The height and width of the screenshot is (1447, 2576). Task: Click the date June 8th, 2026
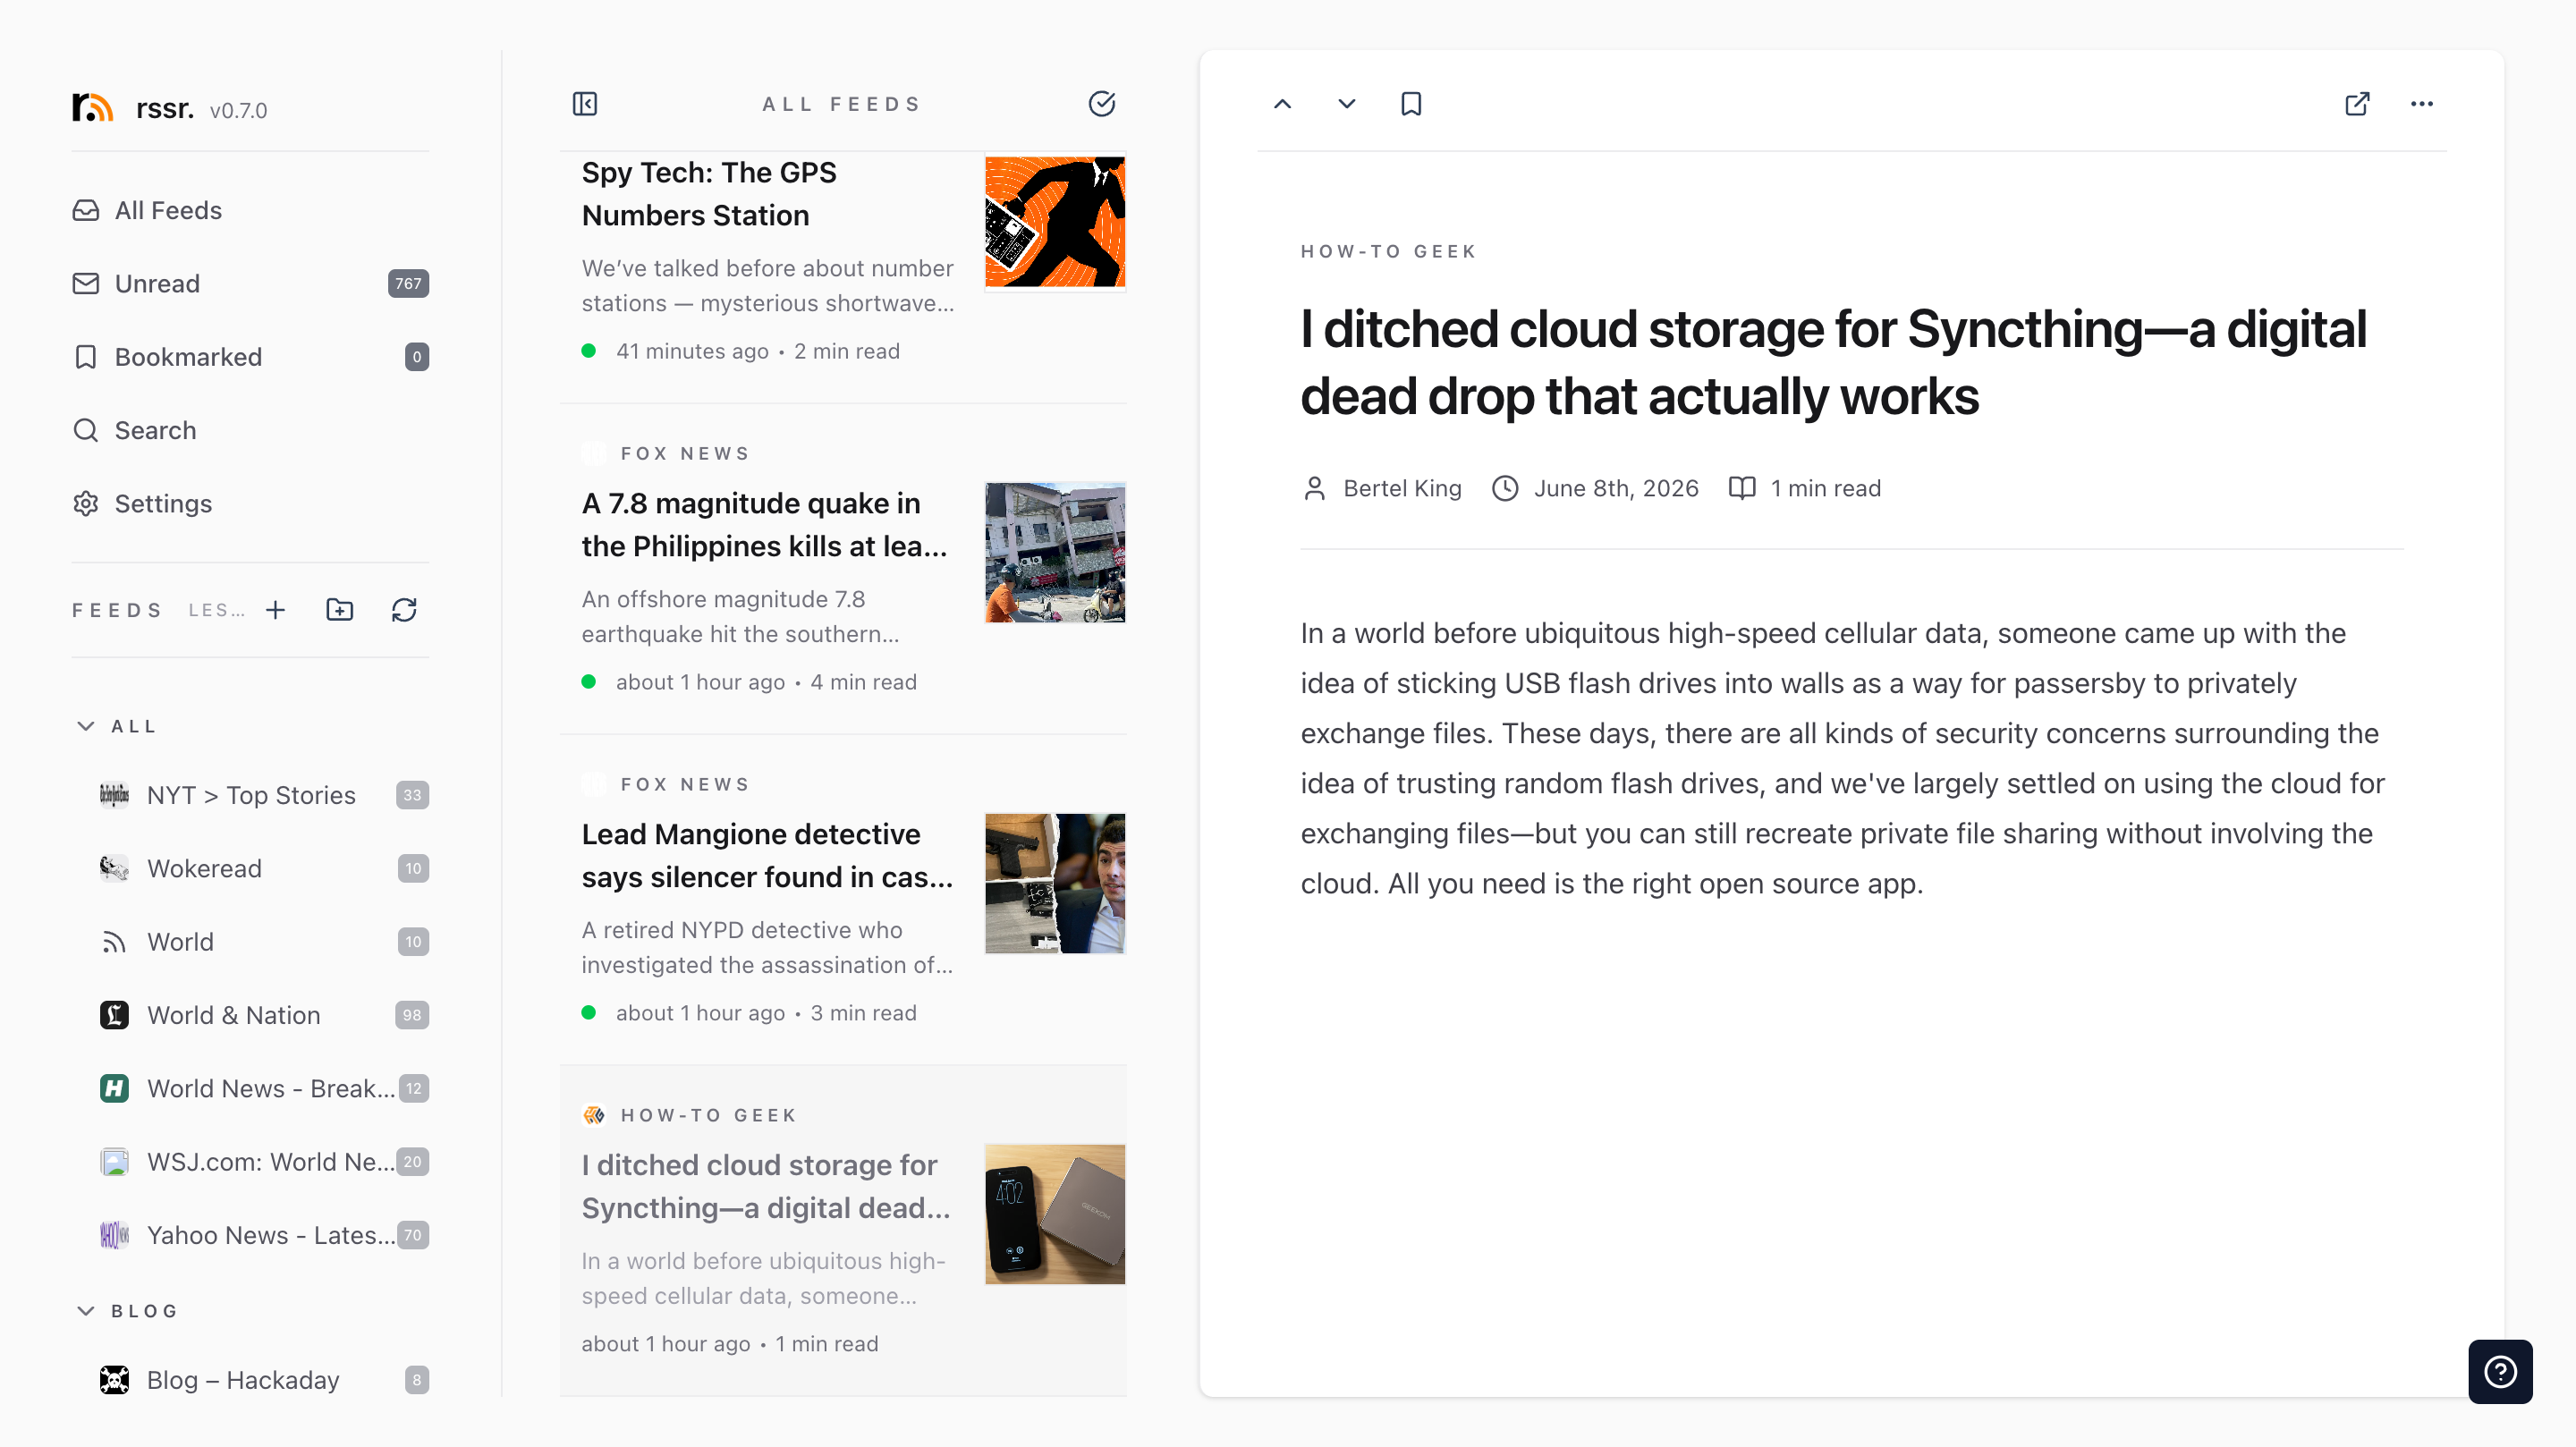tap(1616, 489)
